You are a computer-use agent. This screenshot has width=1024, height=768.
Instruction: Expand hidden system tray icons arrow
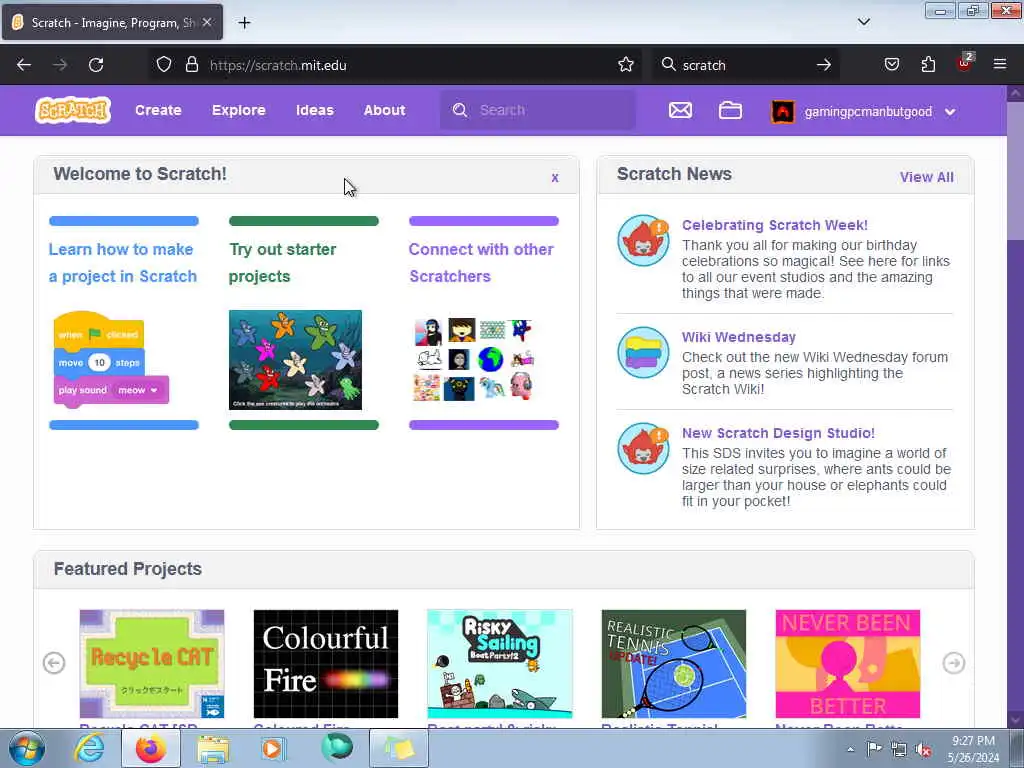pos(850,750)
